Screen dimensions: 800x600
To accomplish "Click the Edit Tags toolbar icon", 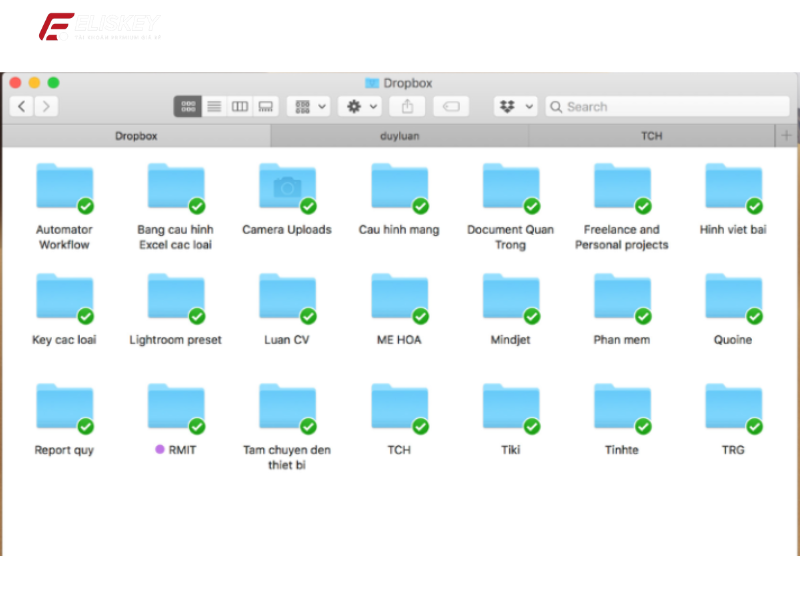I will 450,106.
